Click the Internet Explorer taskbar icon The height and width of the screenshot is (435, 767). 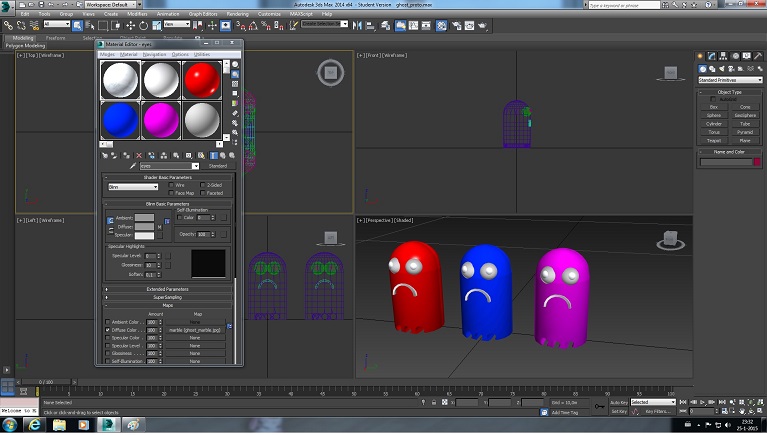[34, 425]
